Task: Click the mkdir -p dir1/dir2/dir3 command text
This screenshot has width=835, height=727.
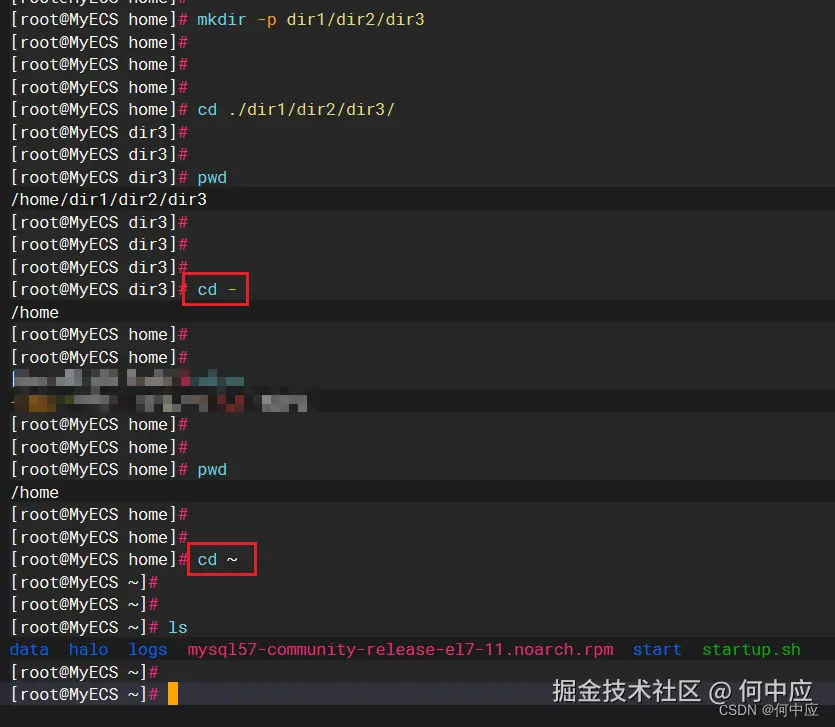Action: point(310,20)
